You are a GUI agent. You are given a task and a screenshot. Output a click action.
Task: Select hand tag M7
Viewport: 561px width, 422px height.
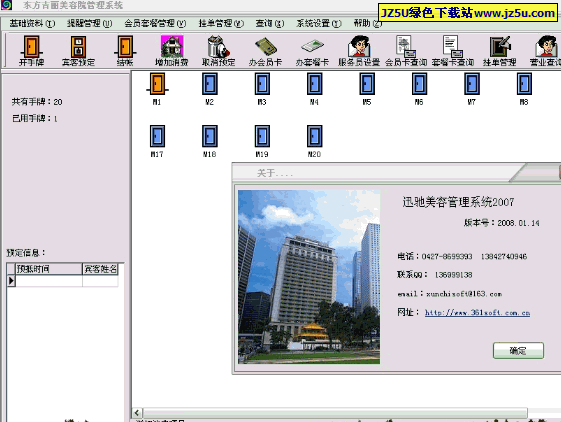click(x=472, y=89)
